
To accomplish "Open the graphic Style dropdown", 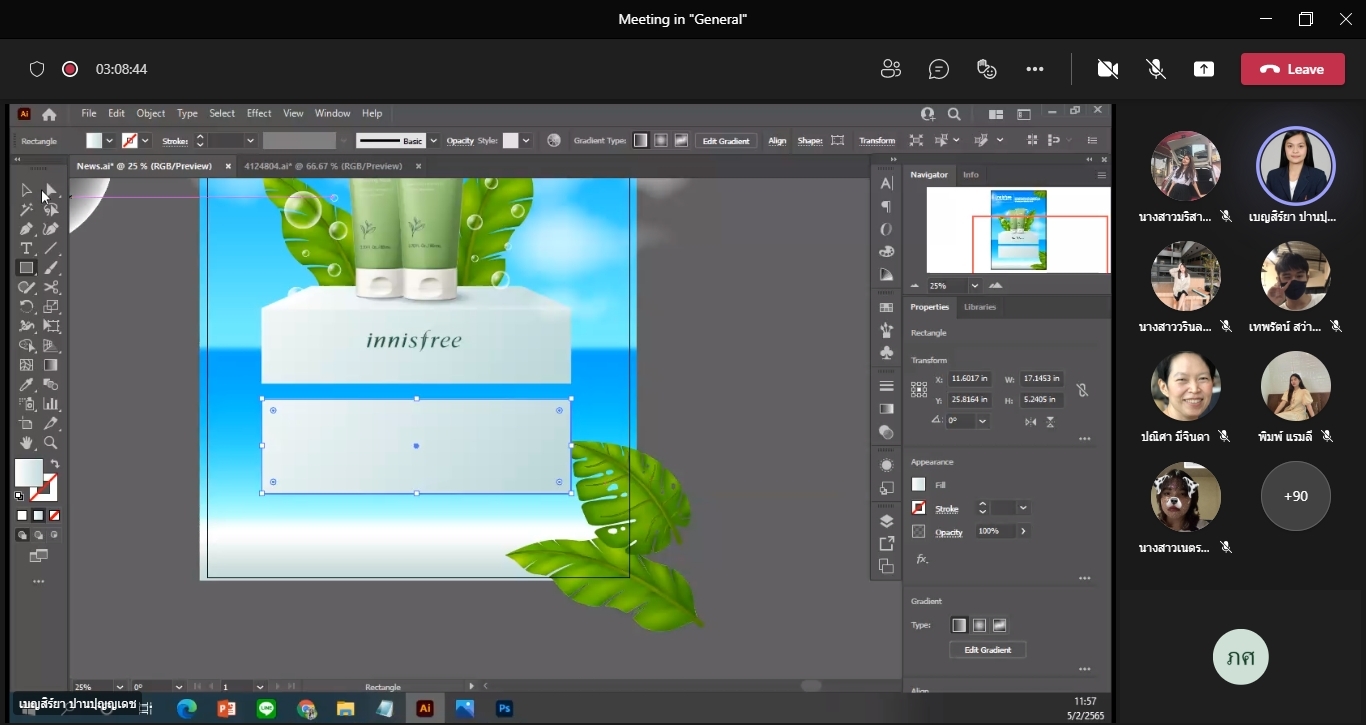I will (x=526, y=141).
